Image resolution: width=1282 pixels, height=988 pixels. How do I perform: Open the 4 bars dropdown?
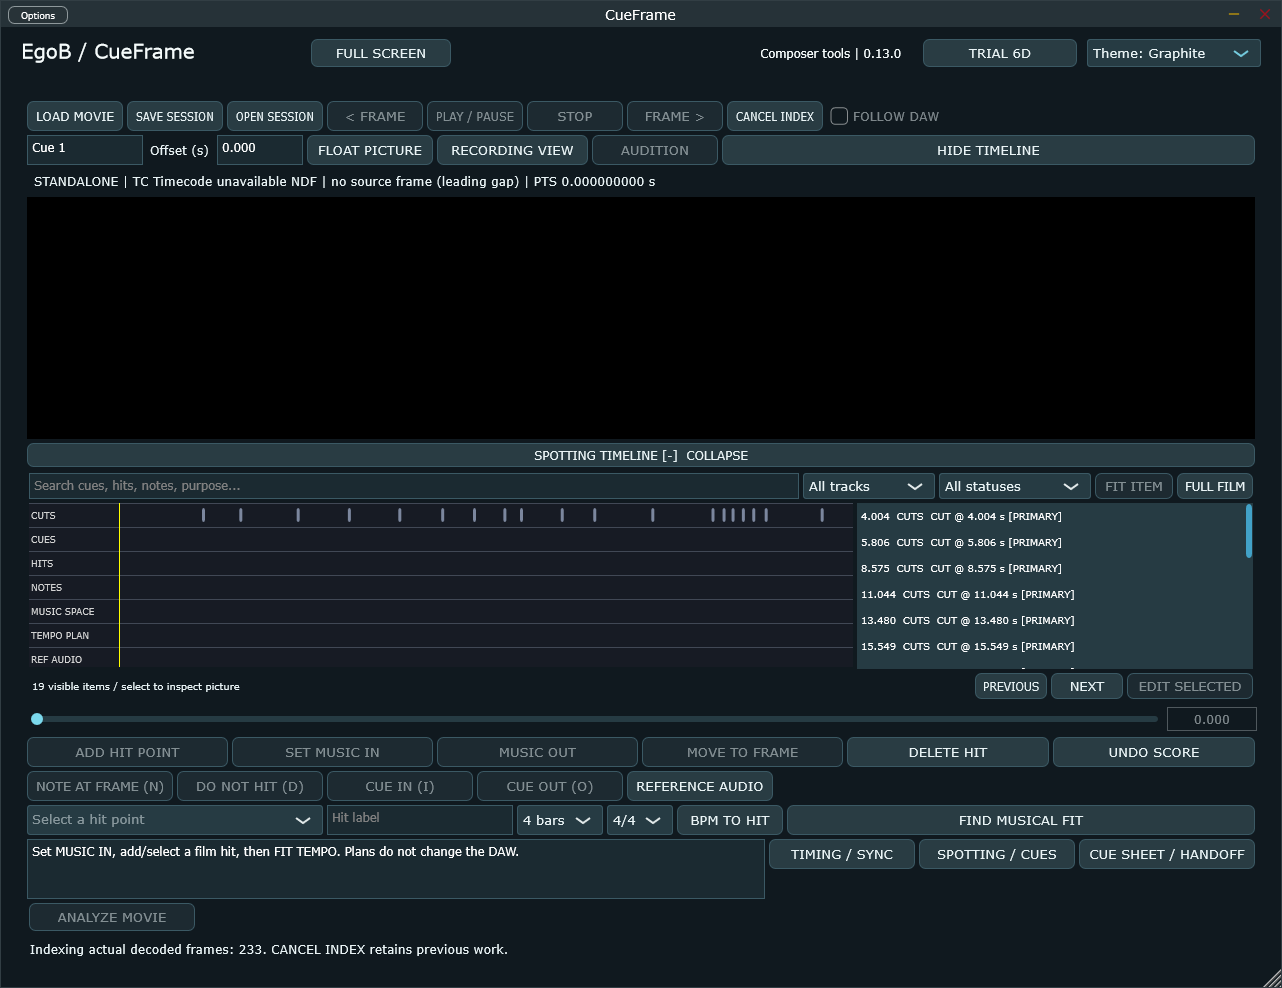pyautogui.click(x=560, y=820)
